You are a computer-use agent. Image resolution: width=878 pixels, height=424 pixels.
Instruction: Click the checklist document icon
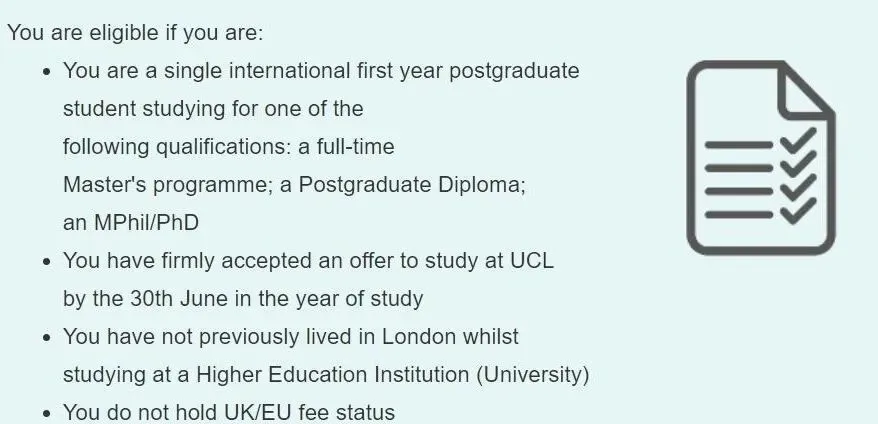[761, 158]
